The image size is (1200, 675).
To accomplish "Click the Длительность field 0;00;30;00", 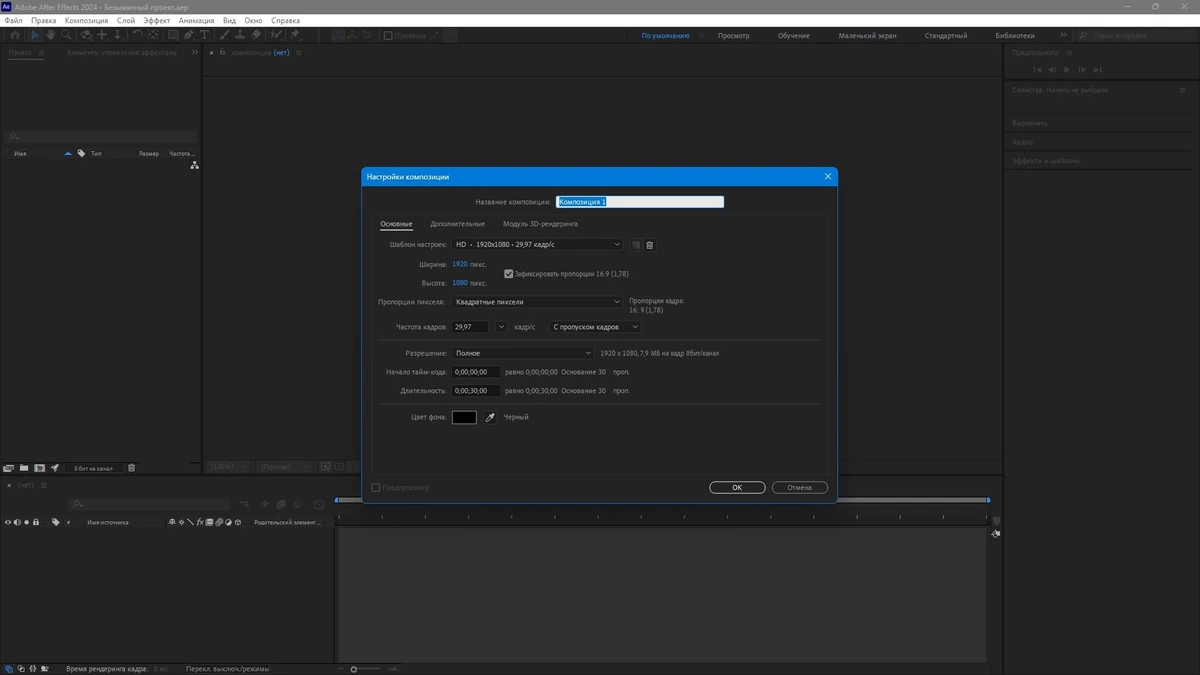I will click(476, 391).
